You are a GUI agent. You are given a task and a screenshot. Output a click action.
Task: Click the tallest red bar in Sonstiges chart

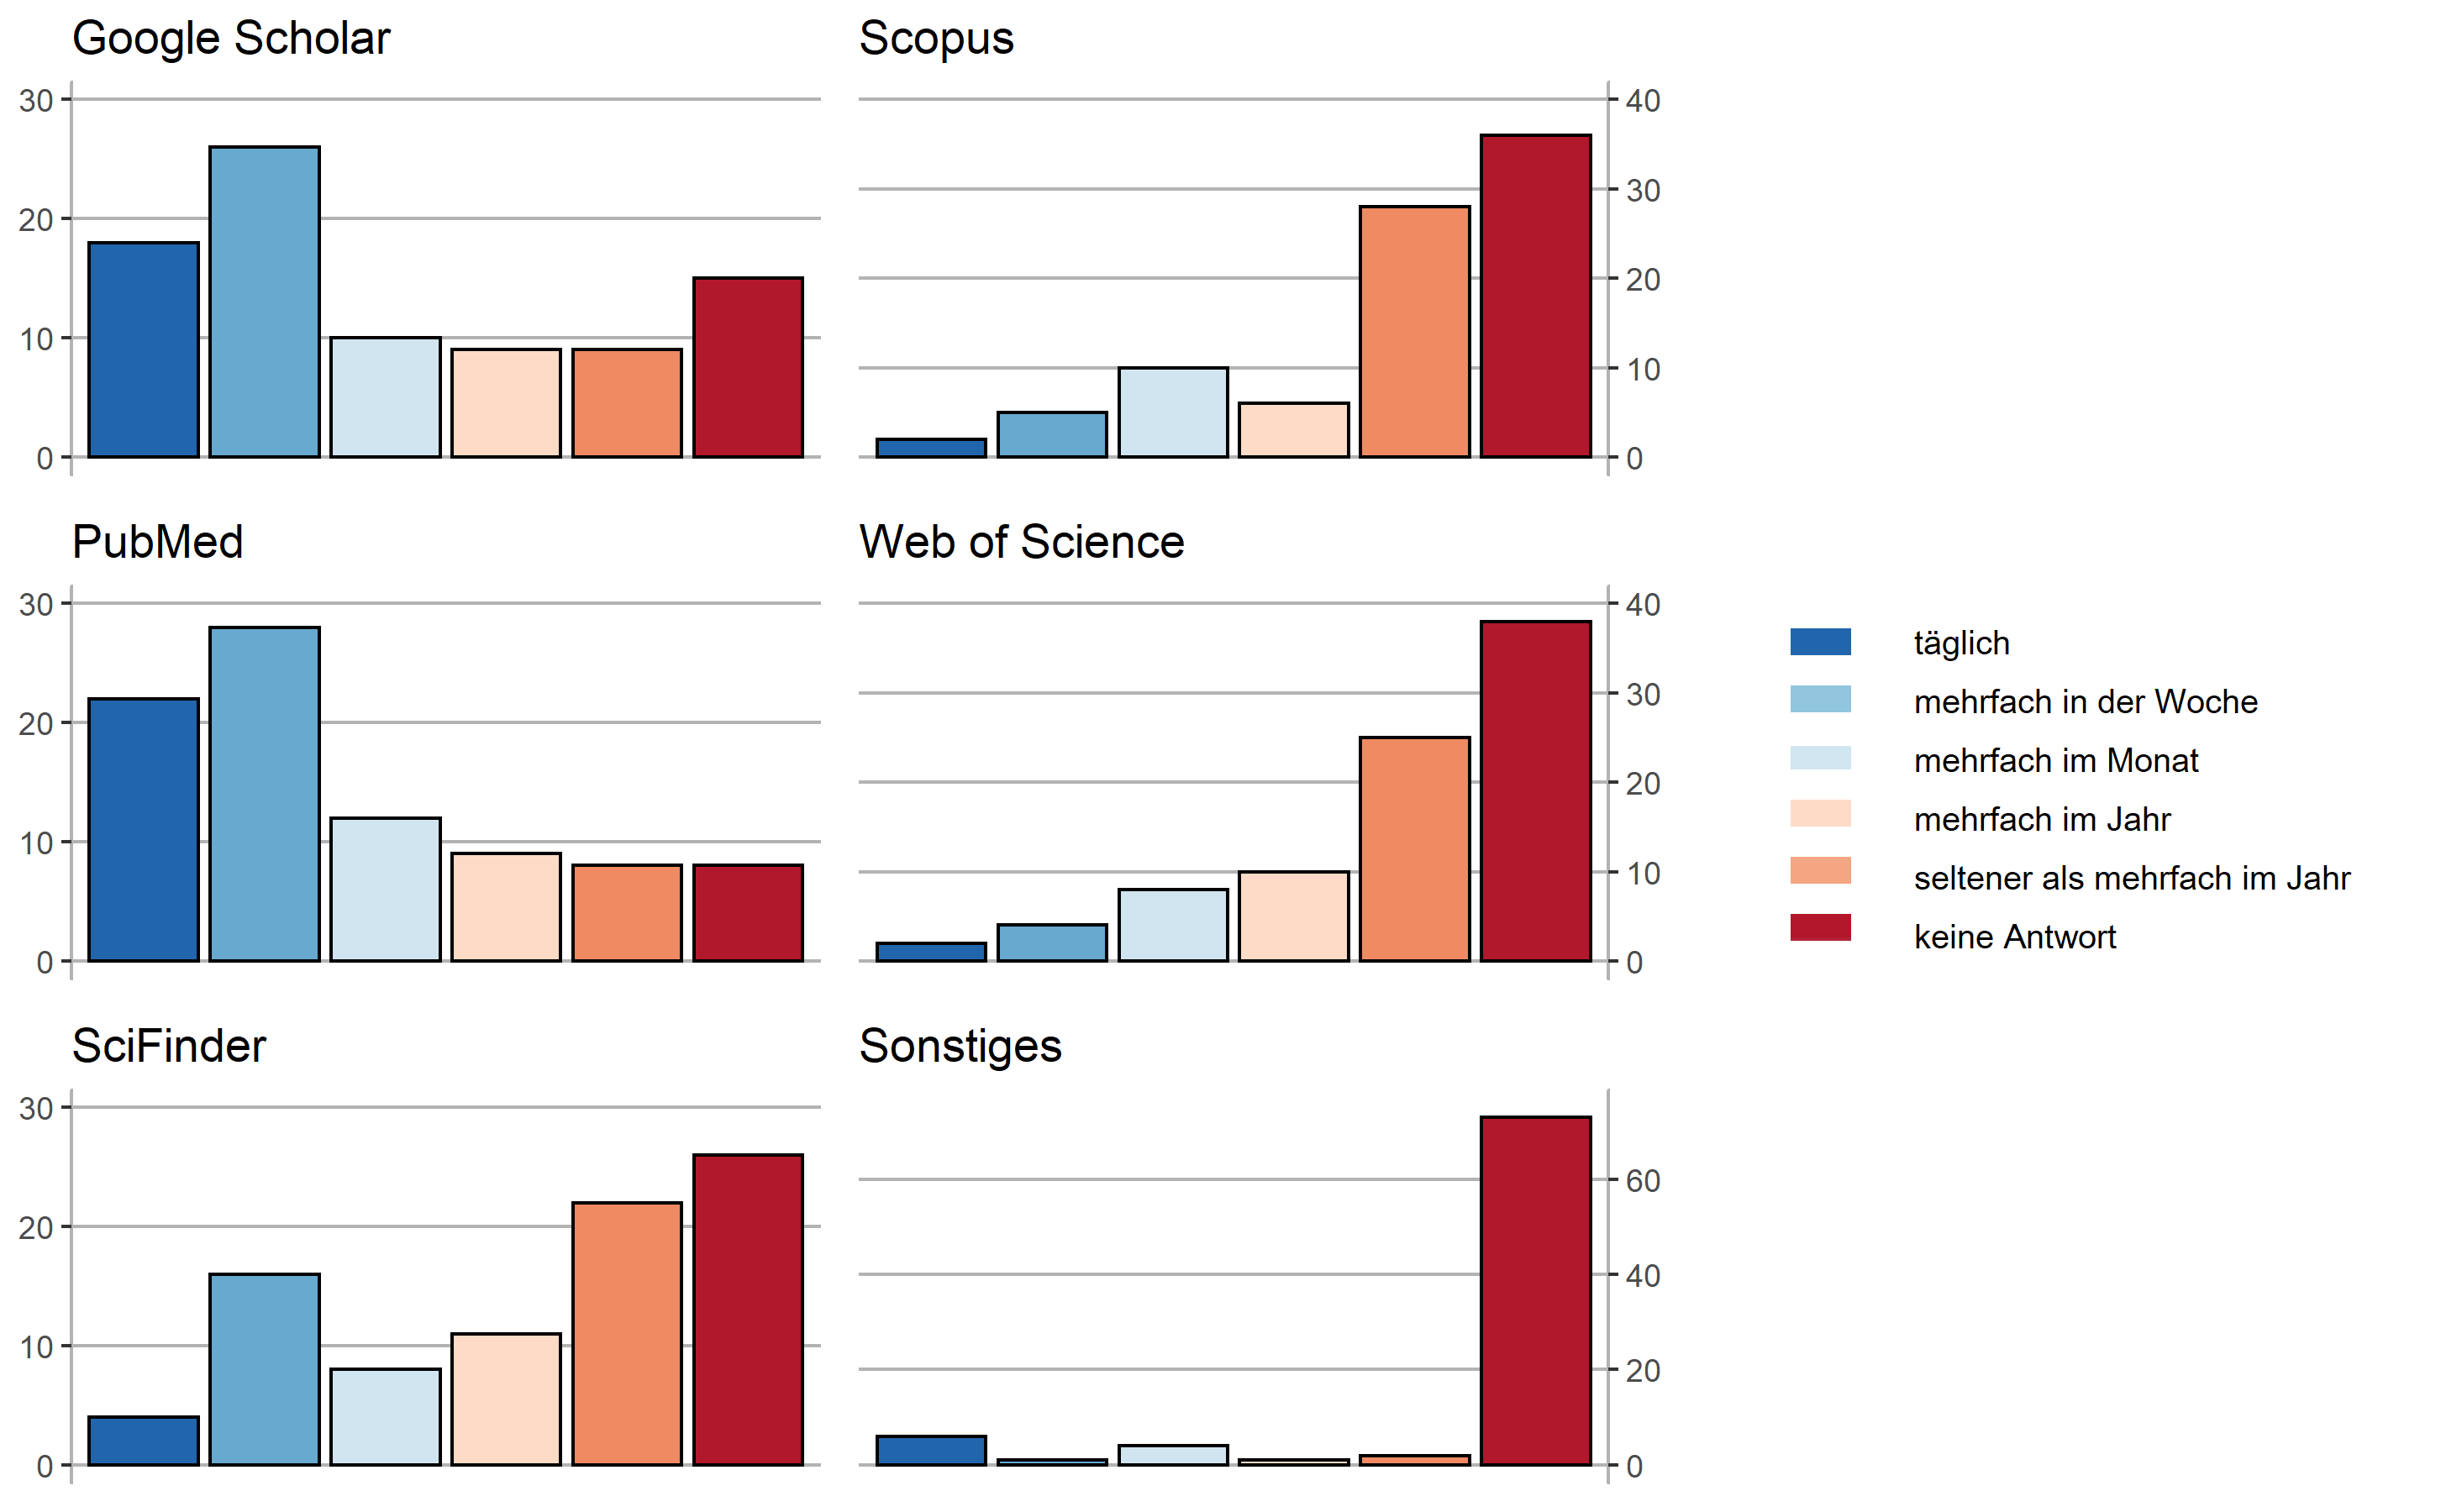(1535, 1291)
